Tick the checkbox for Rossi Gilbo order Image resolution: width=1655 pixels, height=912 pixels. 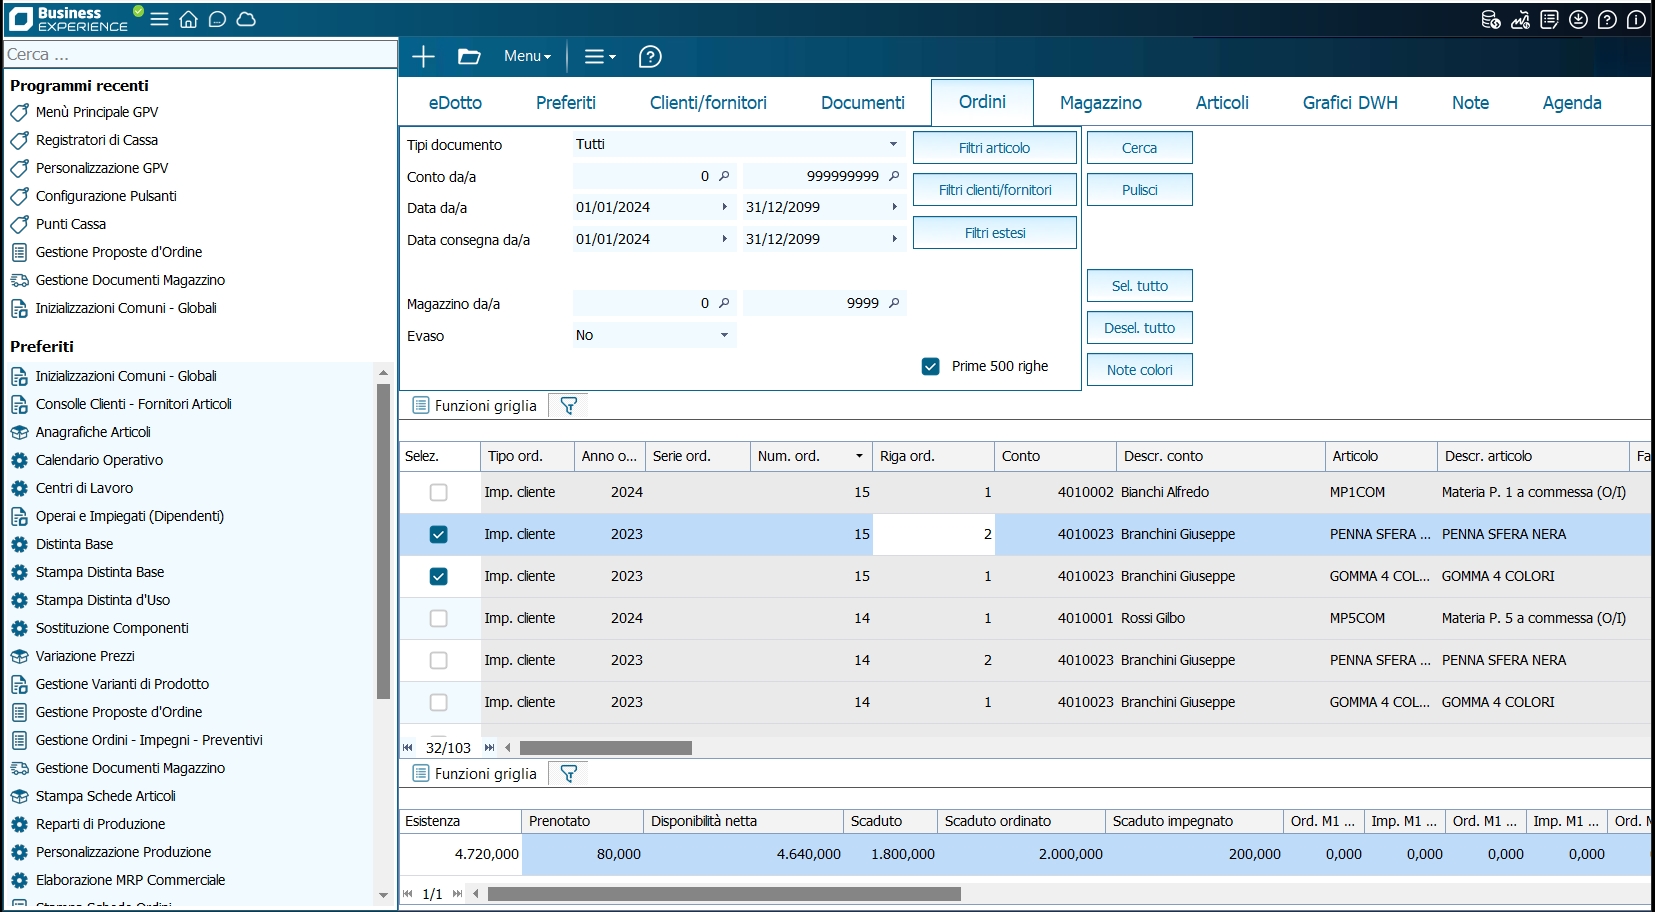438,618
